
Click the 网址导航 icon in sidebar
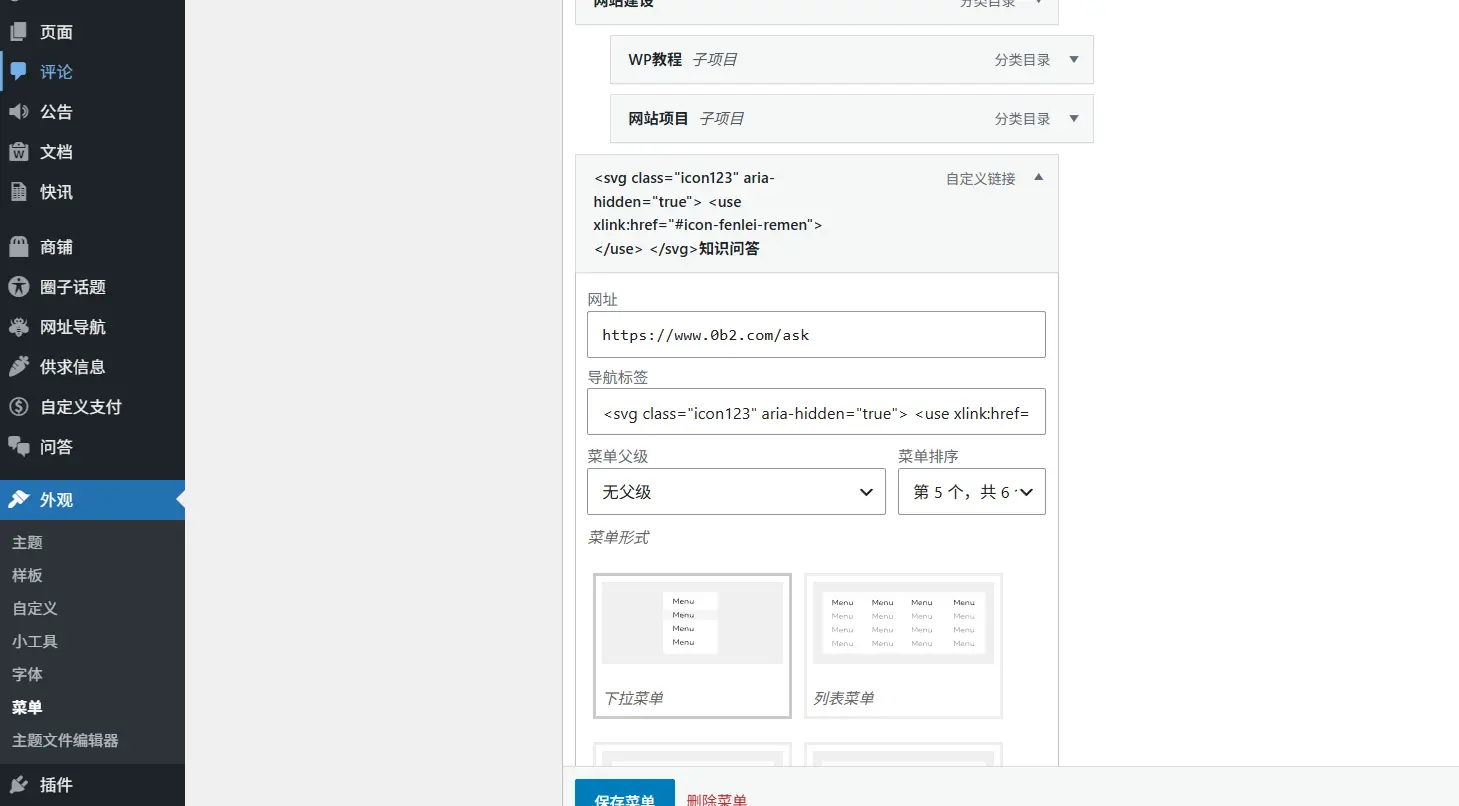click(18, 327)
